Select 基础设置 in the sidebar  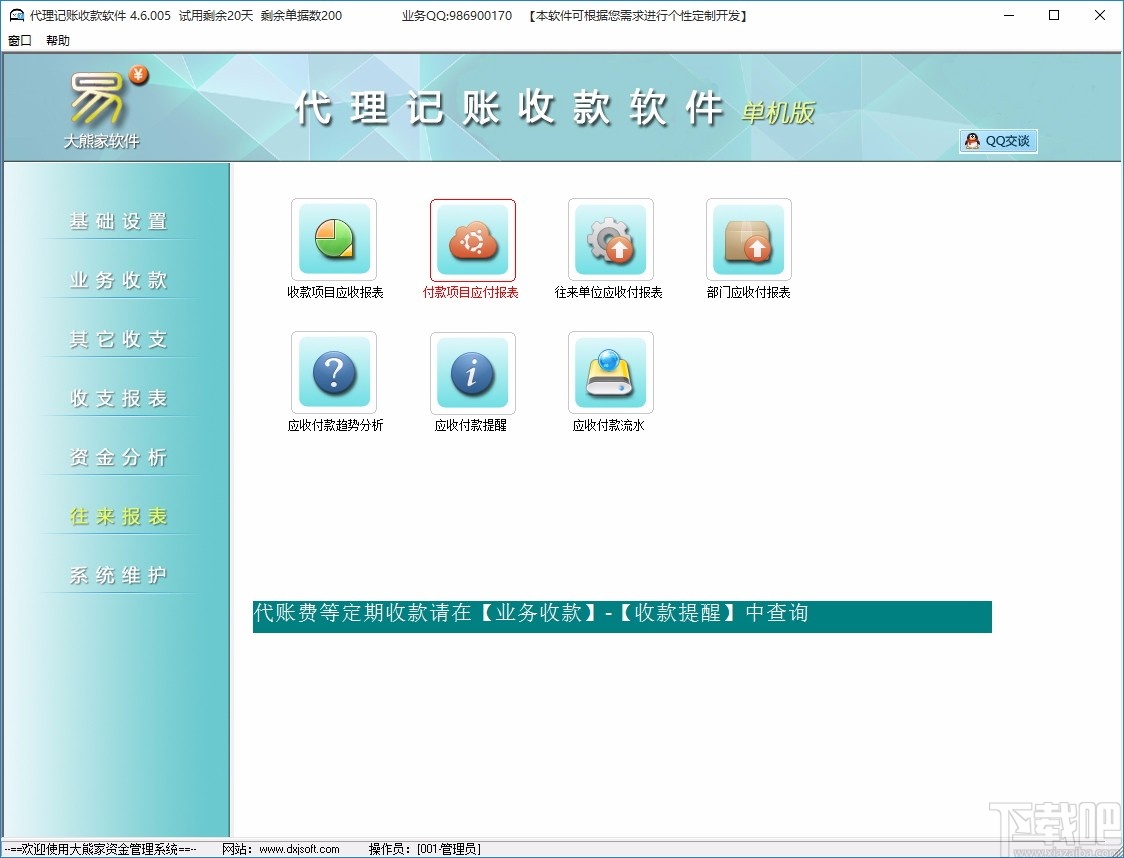(x=118, y=221)
